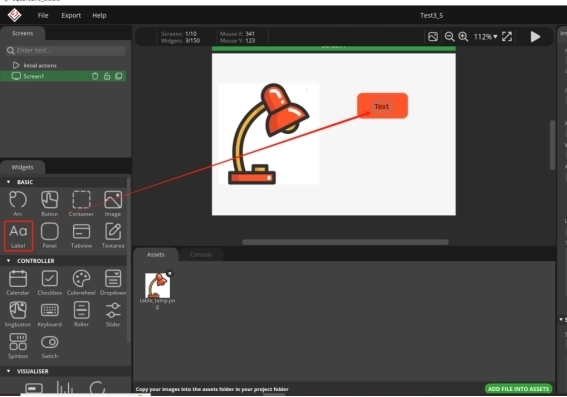Click the ADD FILE INTO ASSETS button
The image size is (567, 397).
518,389
